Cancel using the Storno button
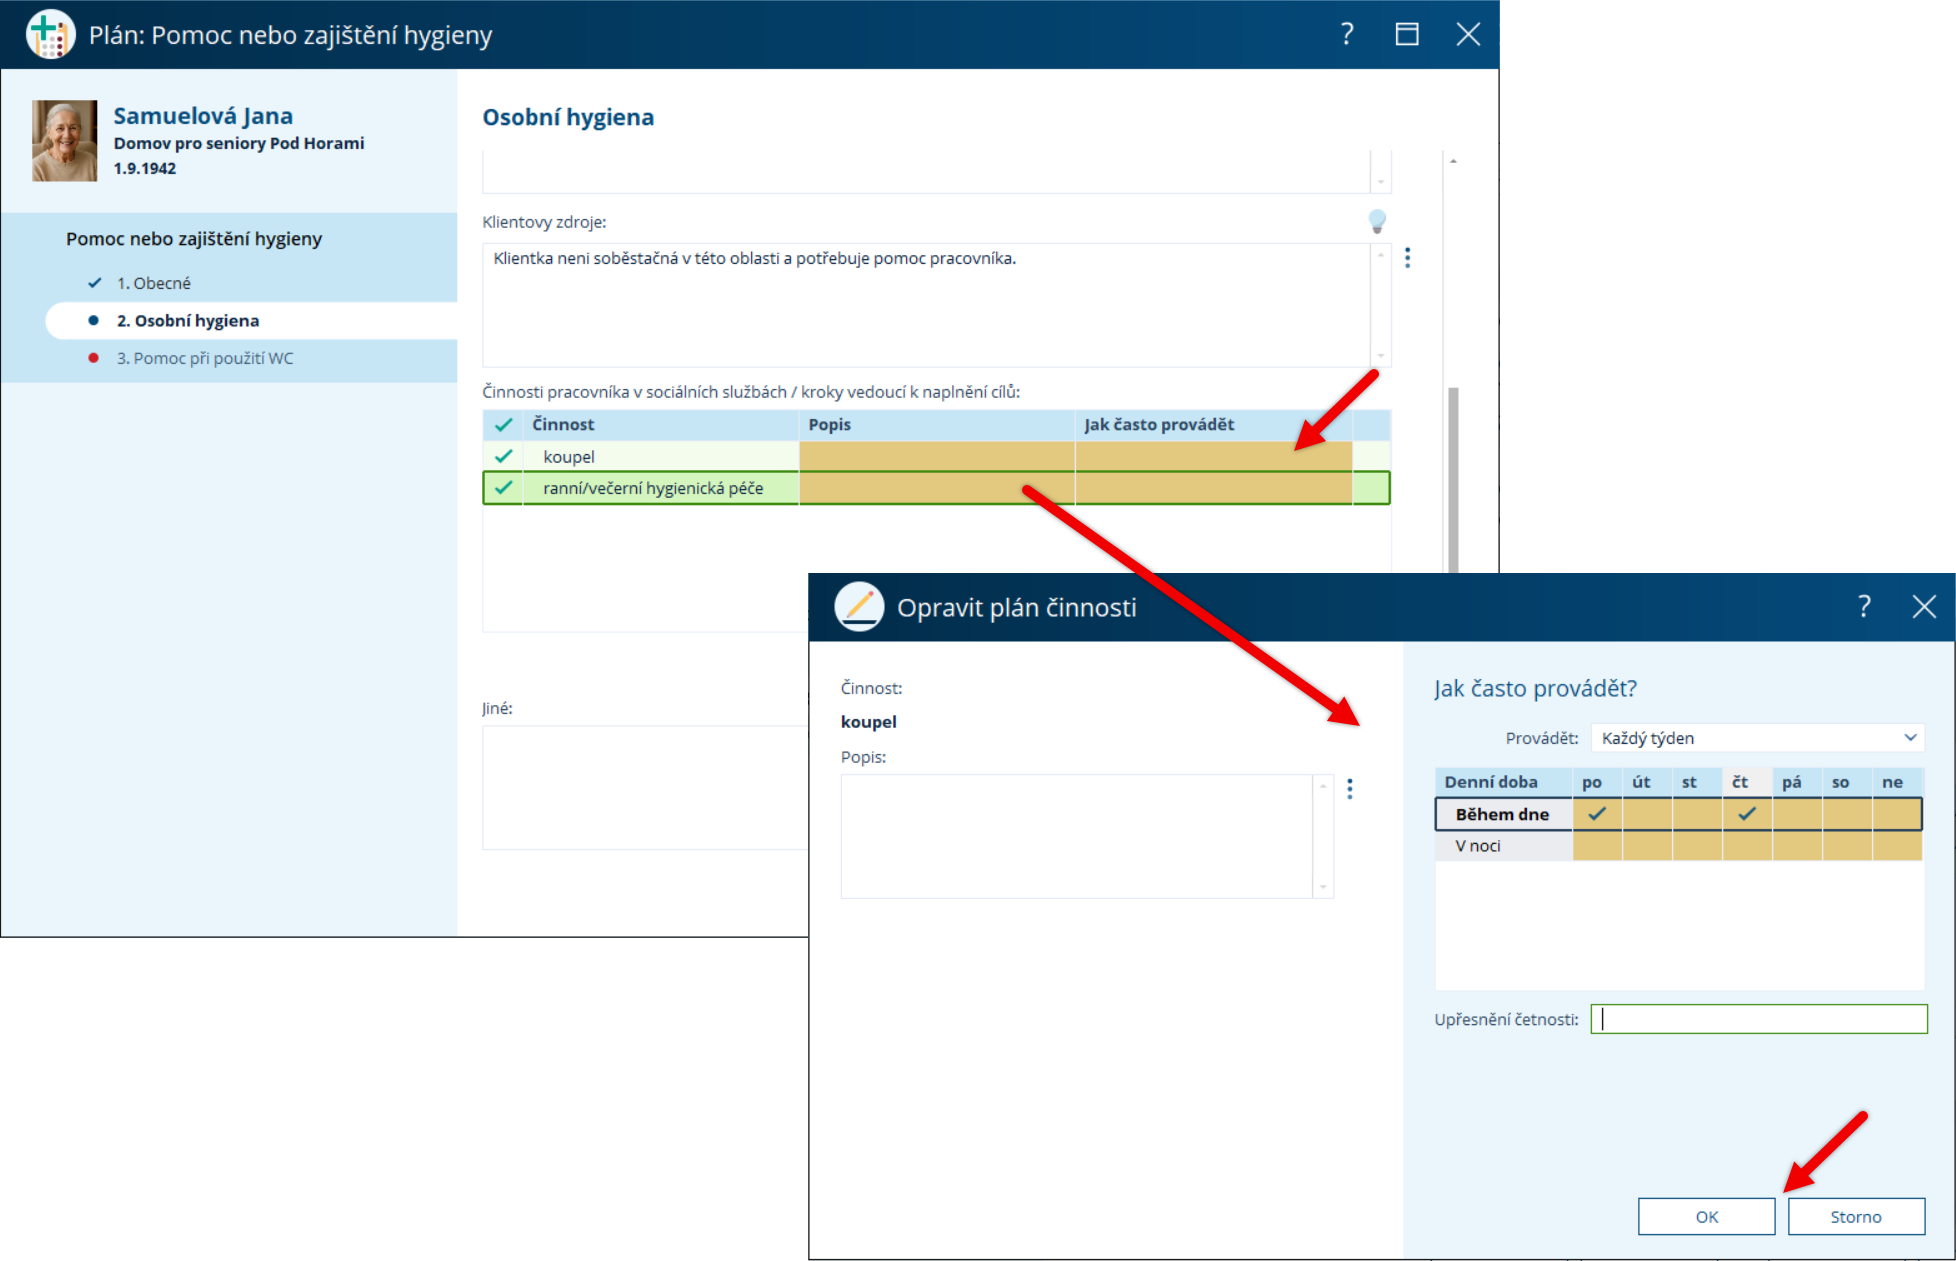Viewport: 1956px width, 1261px height. point(1855,1216)
